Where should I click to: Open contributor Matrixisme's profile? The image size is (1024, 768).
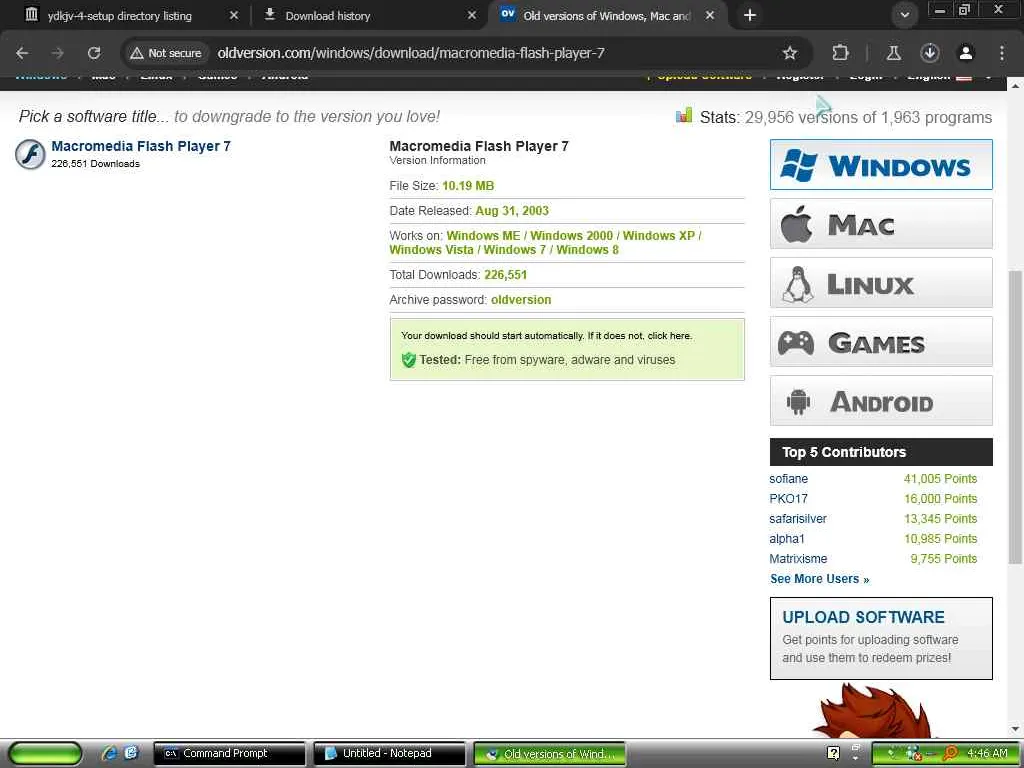(x=798, y=558)
